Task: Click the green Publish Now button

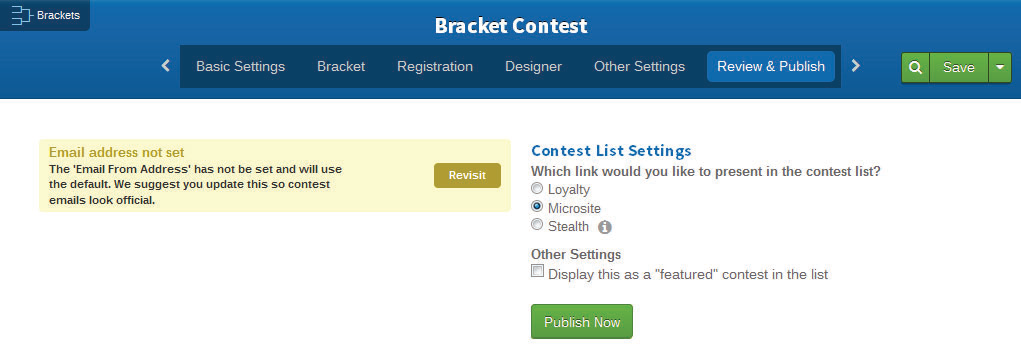Action: pos(581,322)
